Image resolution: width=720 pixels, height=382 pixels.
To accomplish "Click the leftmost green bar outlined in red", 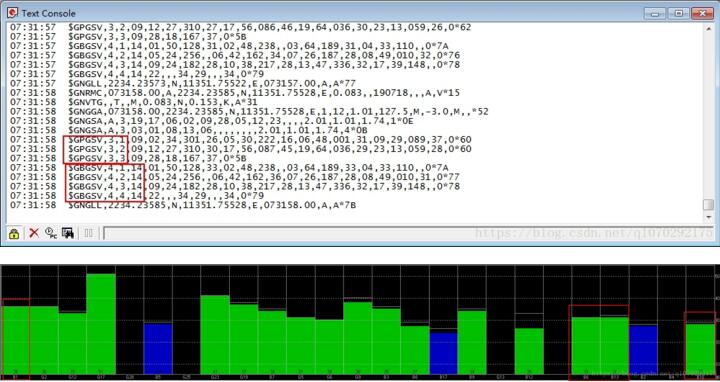I will tap(15, 340).
